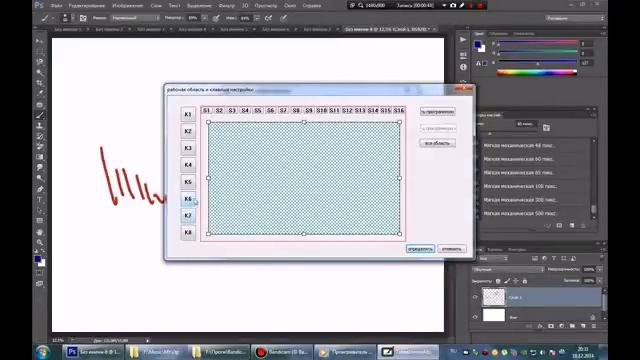Click the lock all icon in Layers panel
The image size is (640, 360).
coord(525,281)
